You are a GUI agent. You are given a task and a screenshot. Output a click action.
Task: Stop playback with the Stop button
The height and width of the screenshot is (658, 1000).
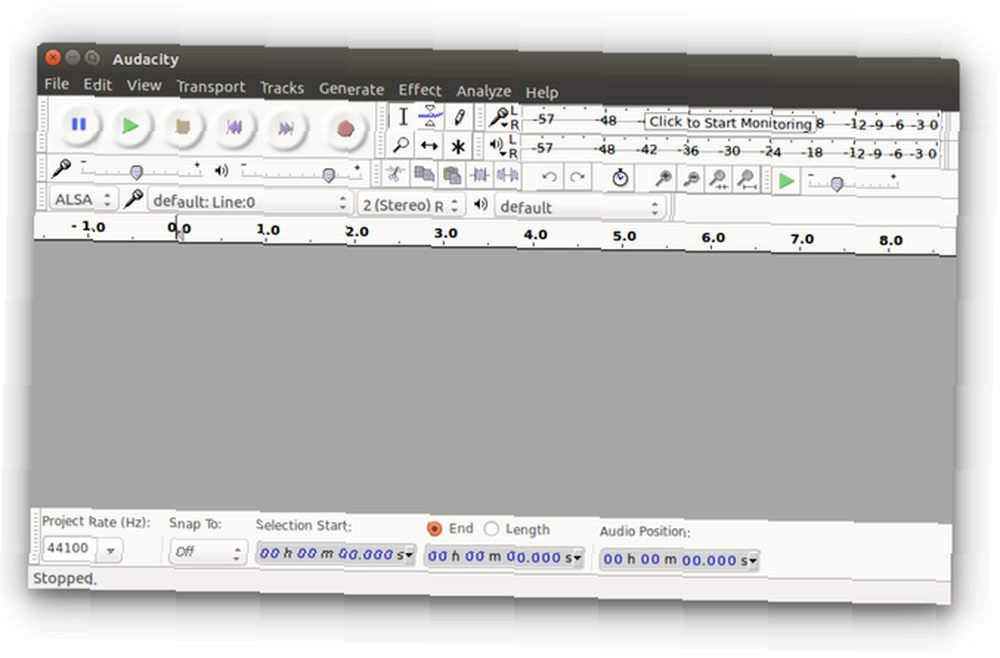click(182, 126)
